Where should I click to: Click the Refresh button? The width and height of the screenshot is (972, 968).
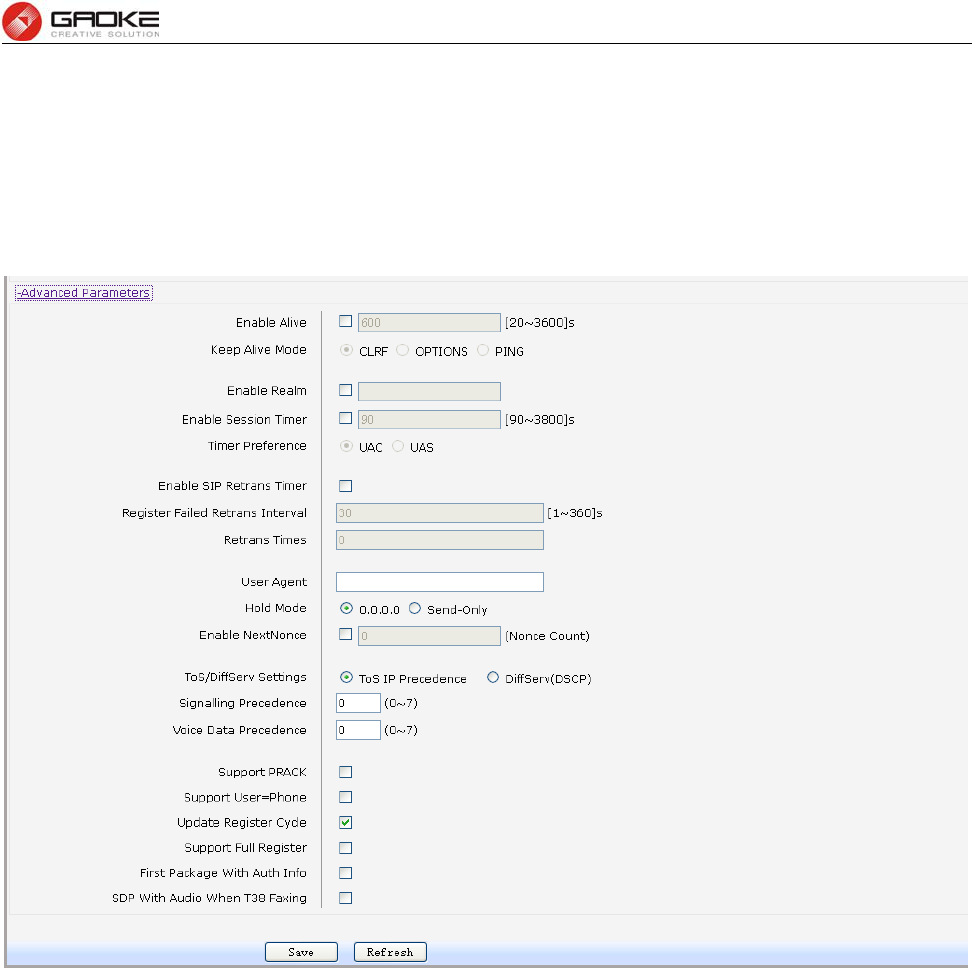point(390,952)
